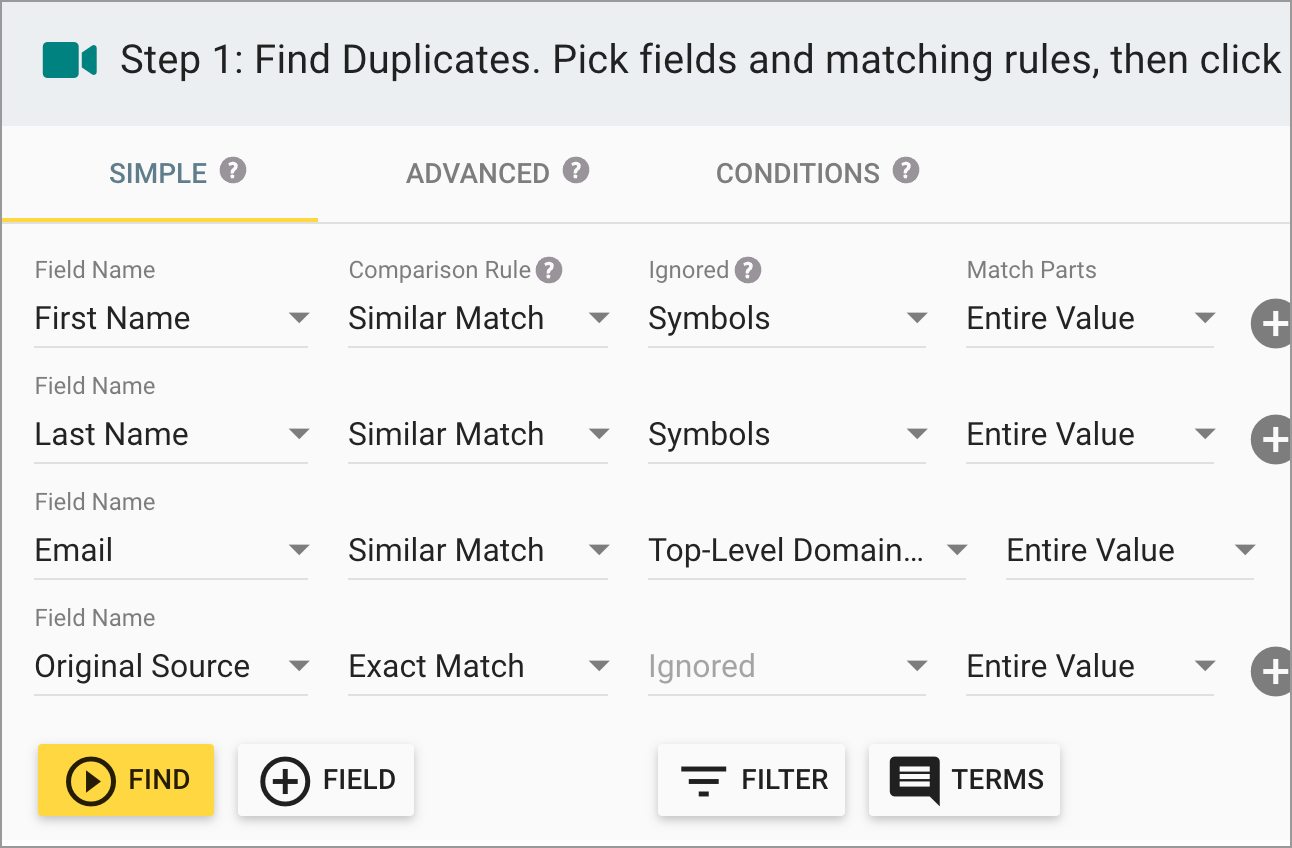Viewport: 1292px width, 848px height.
Task: Click the plus circle icon on the FIELD button
Action: (x=283, y=780)
